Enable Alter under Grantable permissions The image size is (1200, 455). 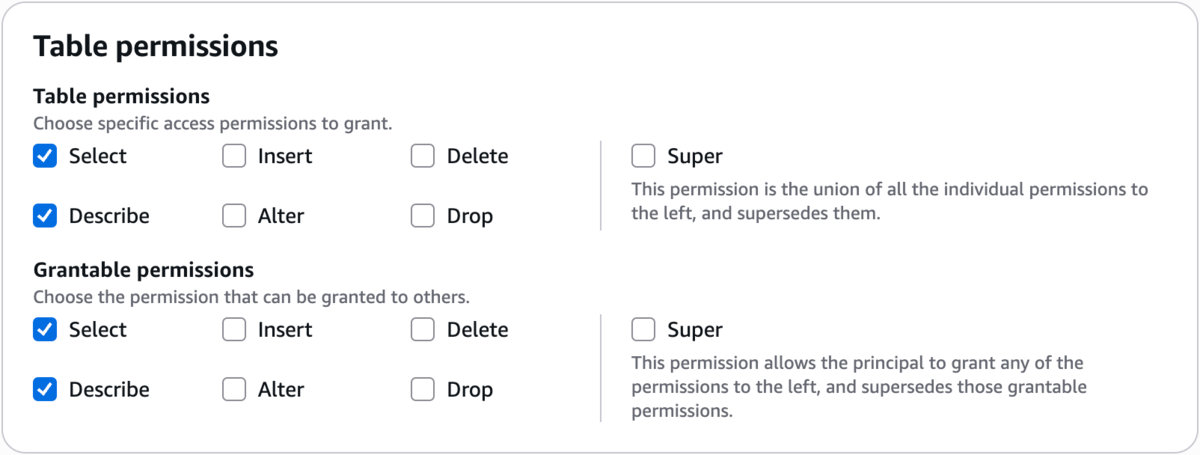pos(234,390)
